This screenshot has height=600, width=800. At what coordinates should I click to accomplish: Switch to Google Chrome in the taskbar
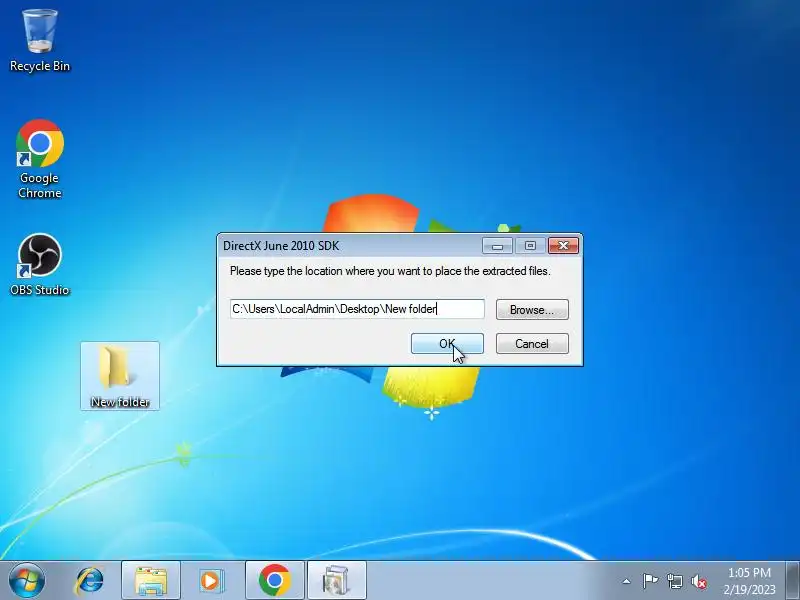click(274, 581)
